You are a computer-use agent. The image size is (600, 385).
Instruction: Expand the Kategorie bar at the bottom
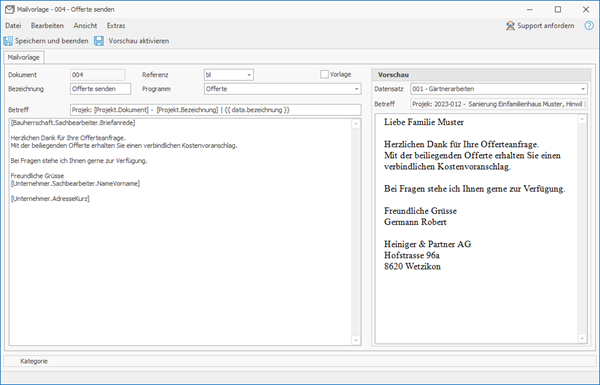click(x=300, y=361)
